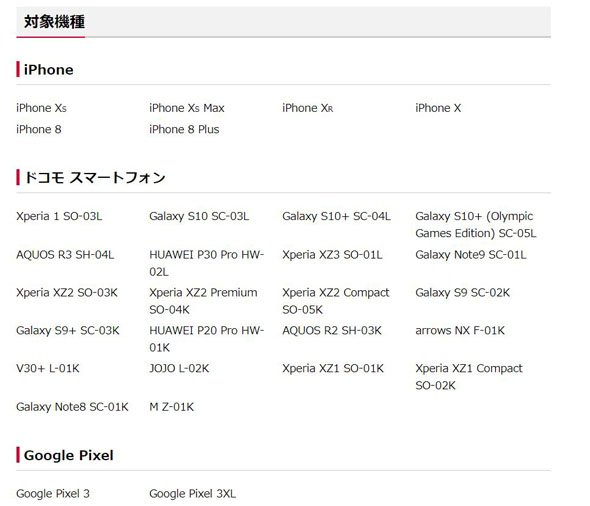590x506 pixels.
Task: Select iPhone 8 Plus from the list
Action: (184, 129)
